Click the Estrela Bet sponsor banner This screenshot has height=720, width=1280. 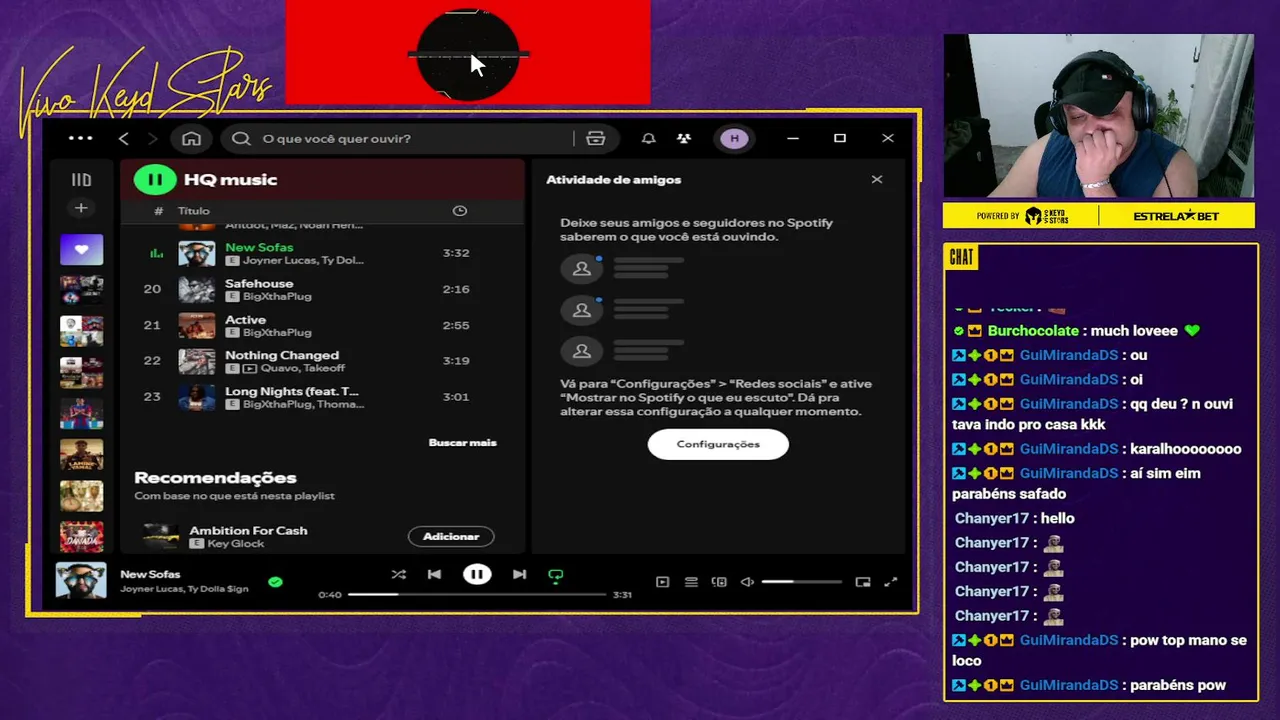pyautogui.click(x=1176, y=215)
